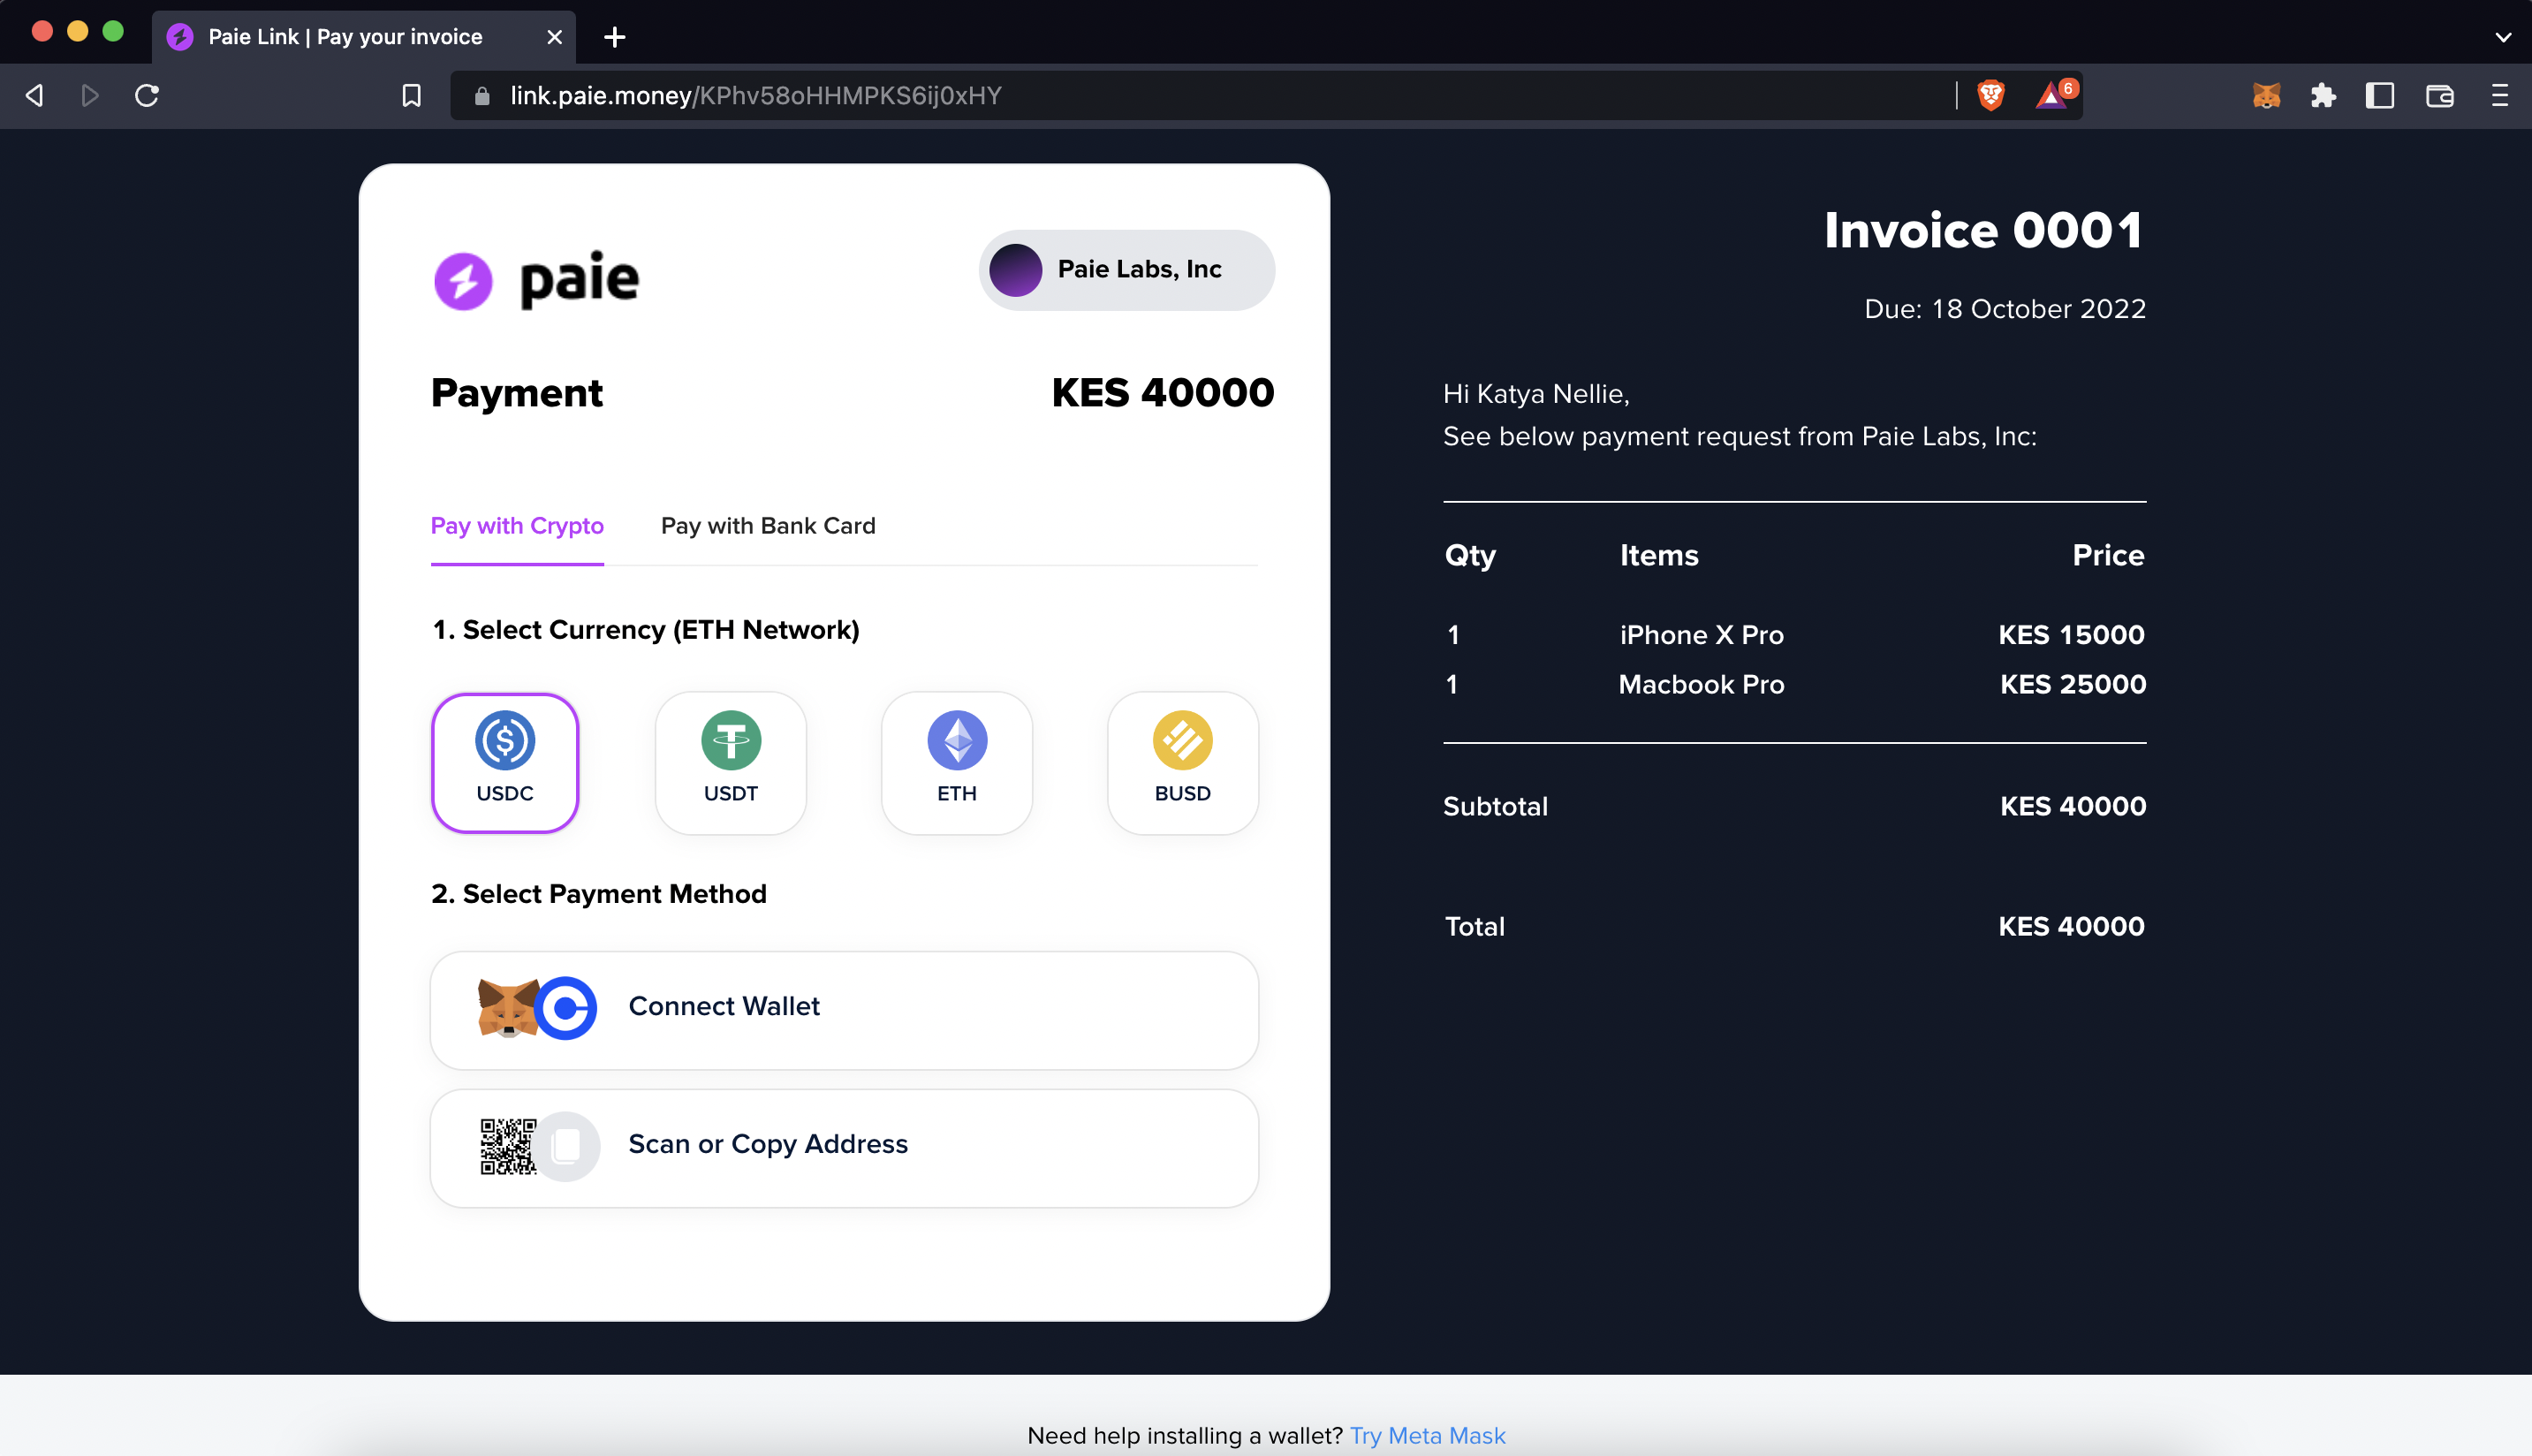Click the Macbook Pro item row

coord(1795,685)
